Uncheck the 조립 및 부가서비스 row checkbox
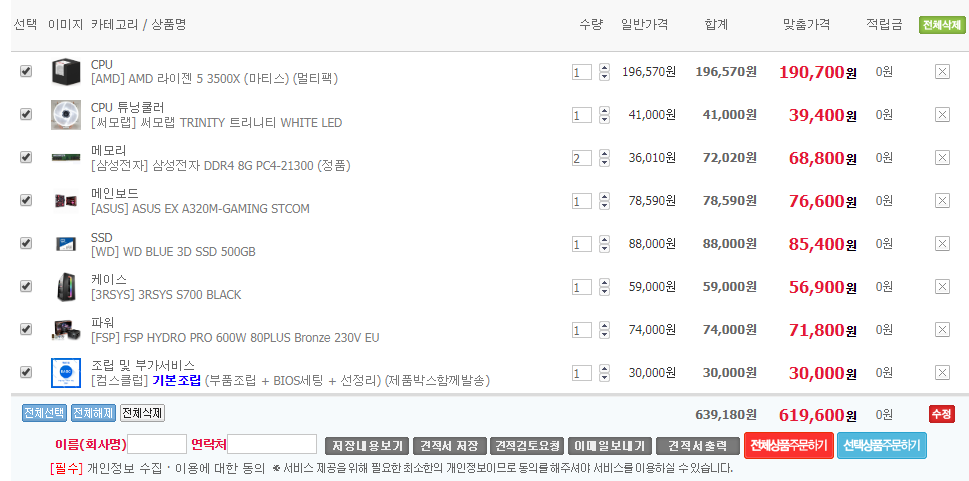 click(x=26, y=372)
